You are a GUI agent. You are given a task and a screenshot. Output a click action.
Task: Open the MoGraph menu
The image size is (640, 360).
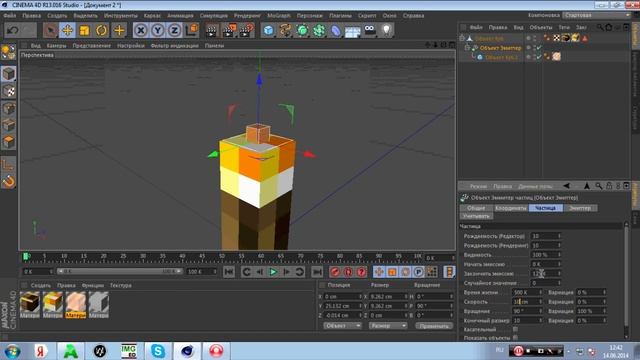tap(279, 16)
